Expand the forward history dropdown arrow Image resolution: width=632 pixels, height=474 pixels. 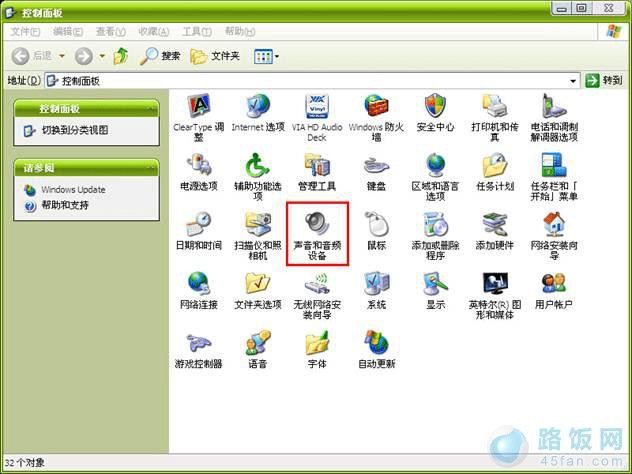click(102, 56)
